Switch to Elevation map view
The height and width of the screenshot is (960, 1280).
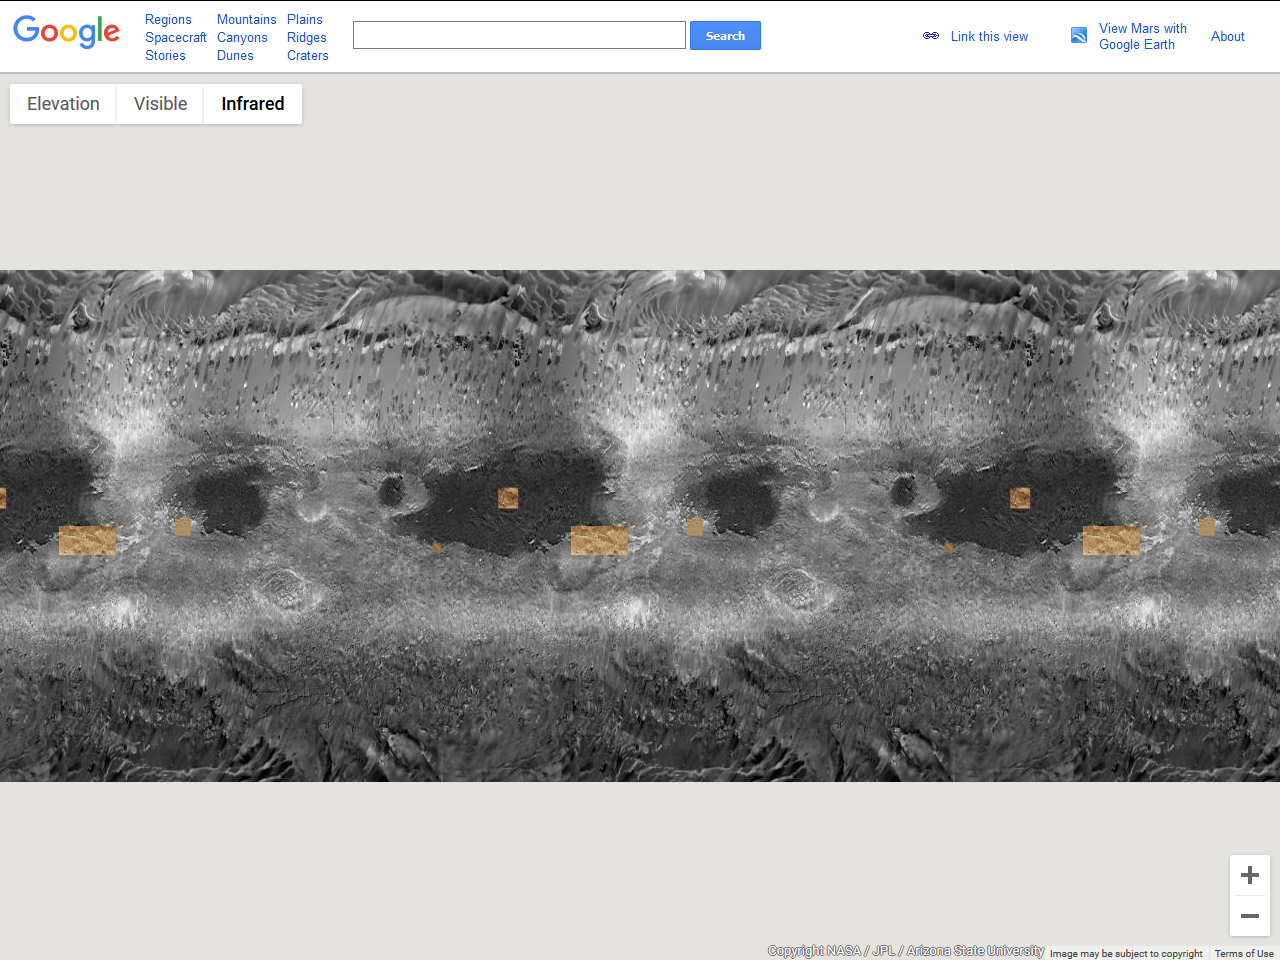pyautogui.click(x=63, y=104)
